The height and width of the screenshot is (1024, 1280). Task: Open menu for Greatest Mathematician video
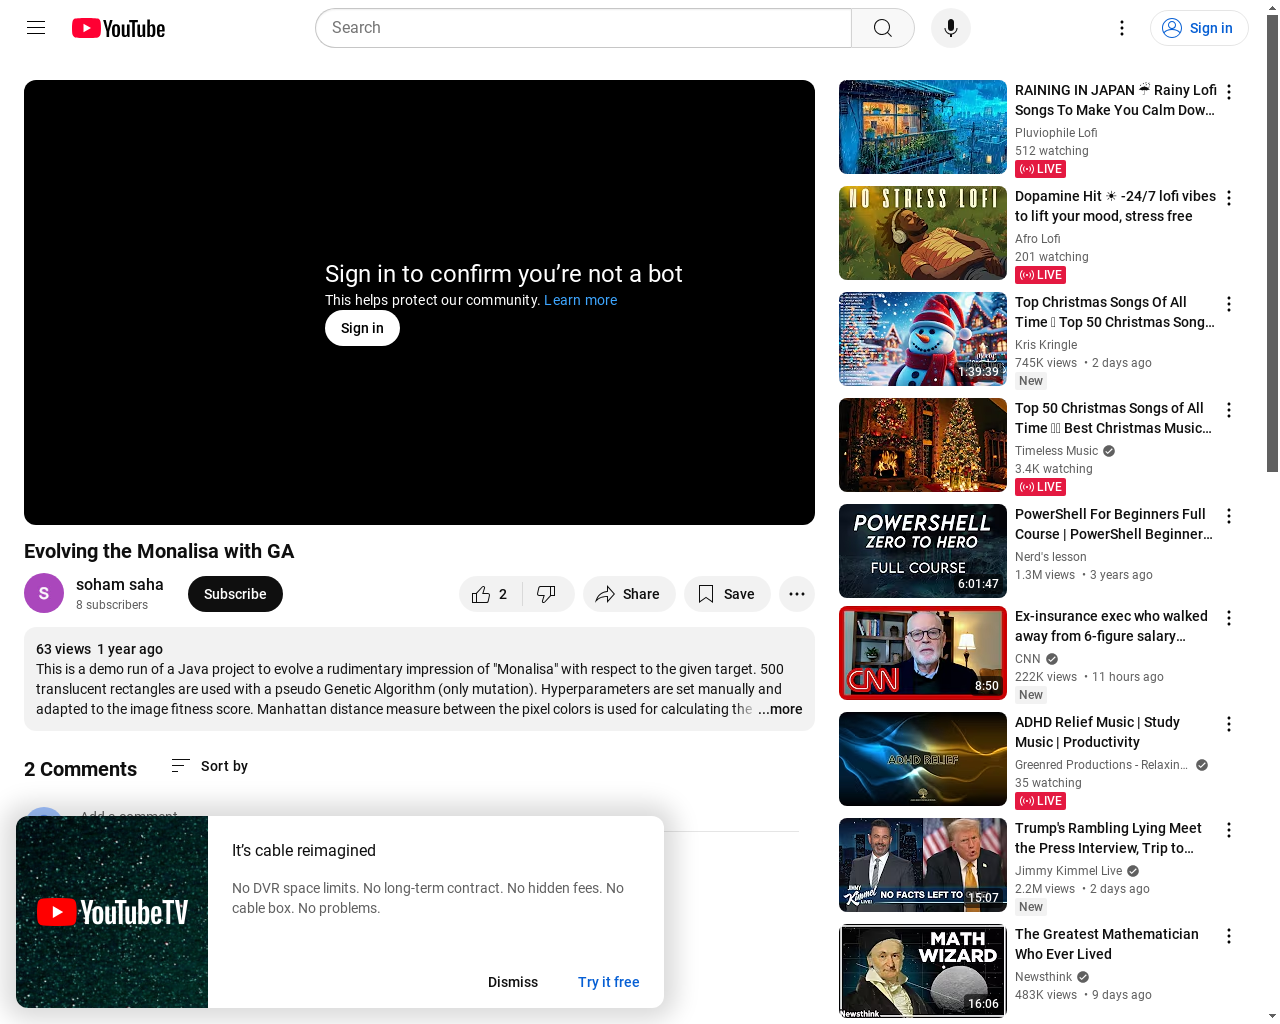pos(1229,936)
